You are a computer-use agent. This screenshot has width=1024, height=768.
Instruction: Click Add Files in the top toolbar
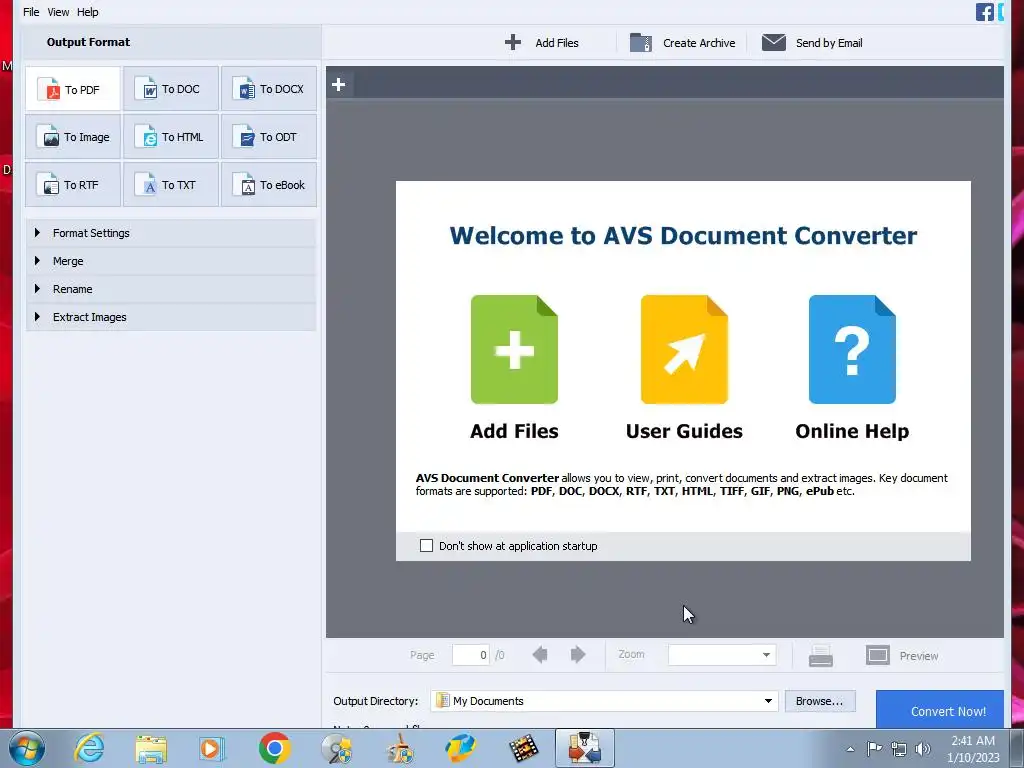(x=541, y=43)
